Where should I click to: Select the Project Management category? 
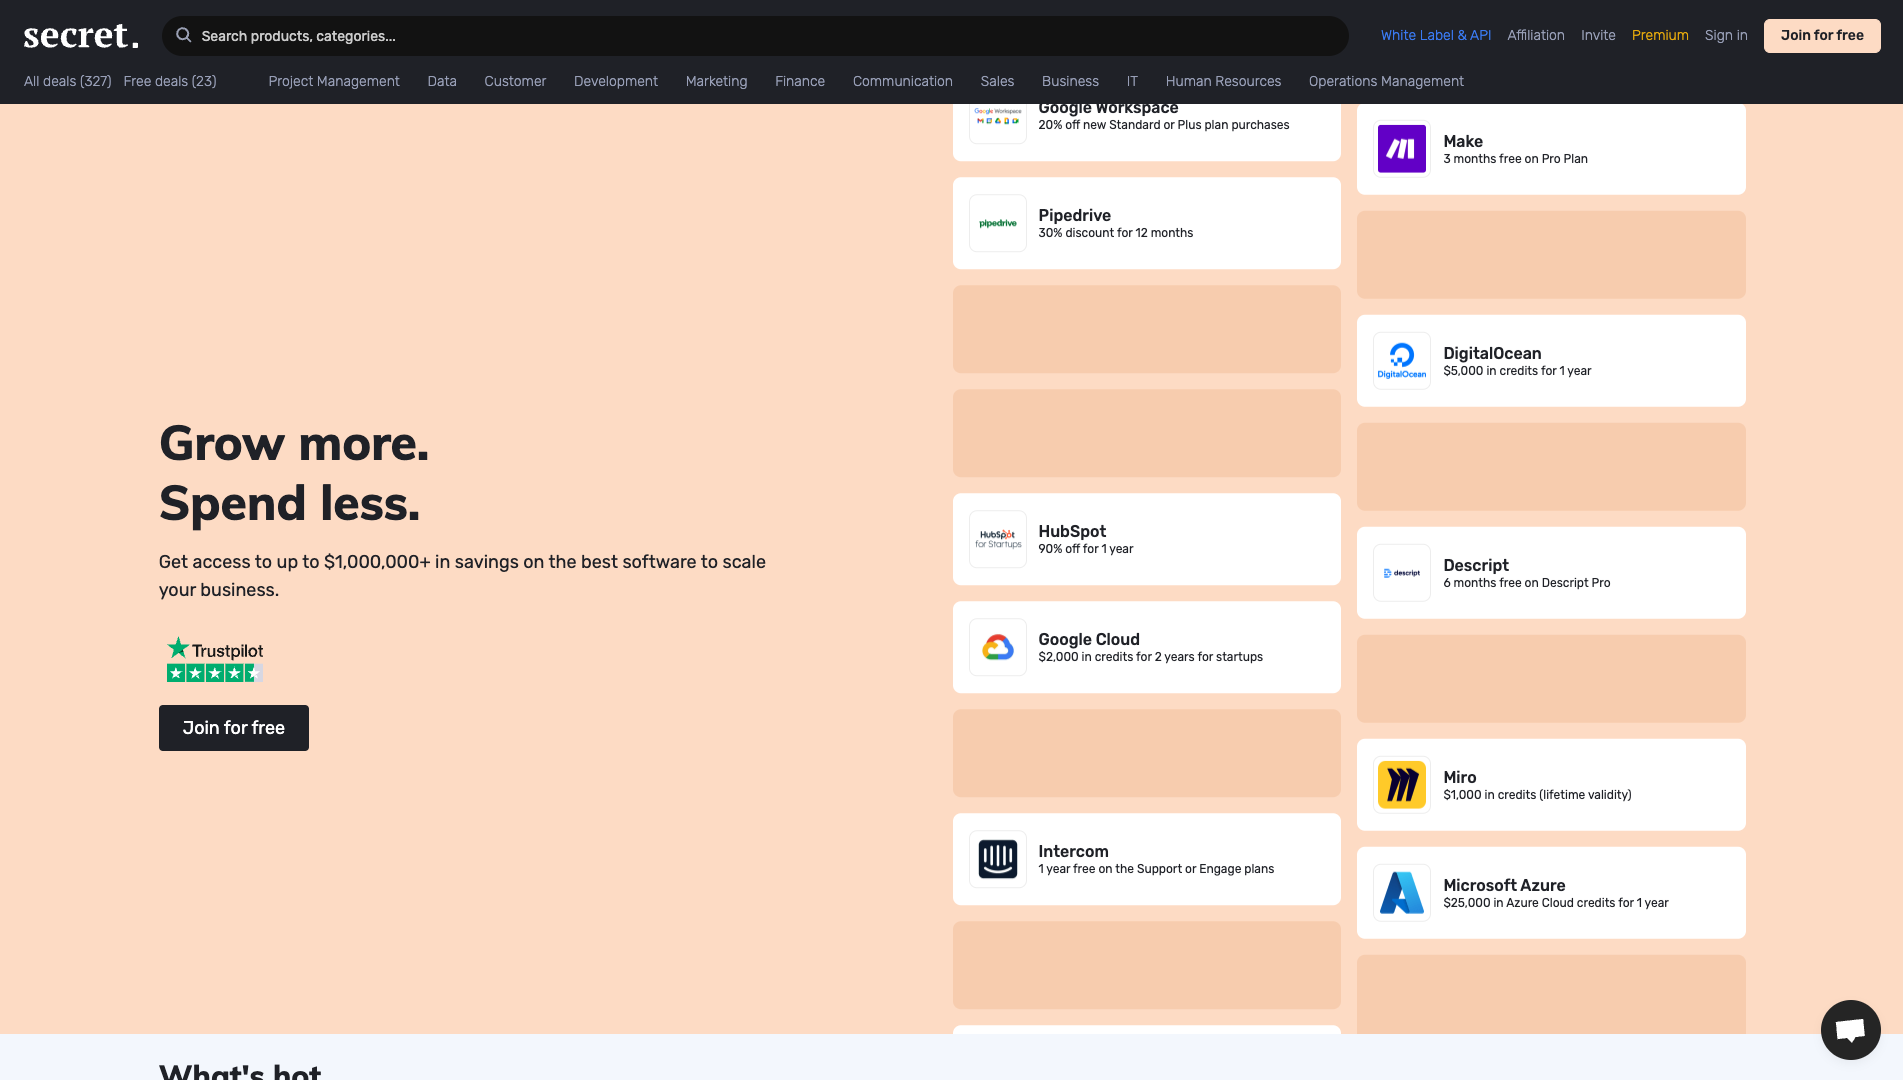click(333, 81)
